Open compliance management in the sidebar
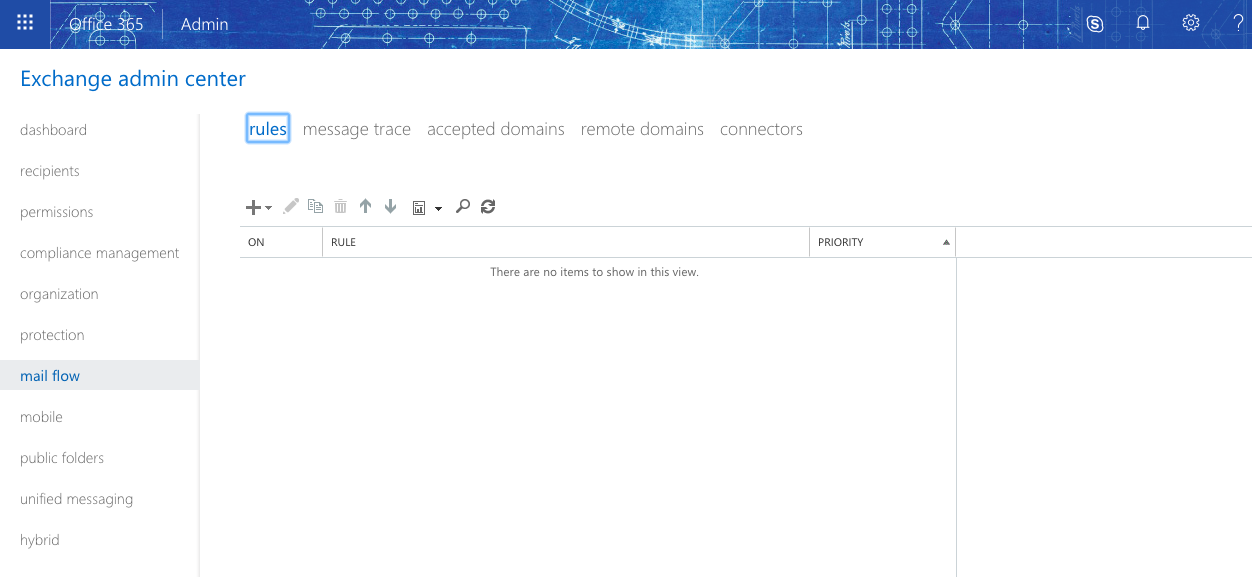This screenshot has height=577, width=1252. pyautogui.click(x=100, y=253)
